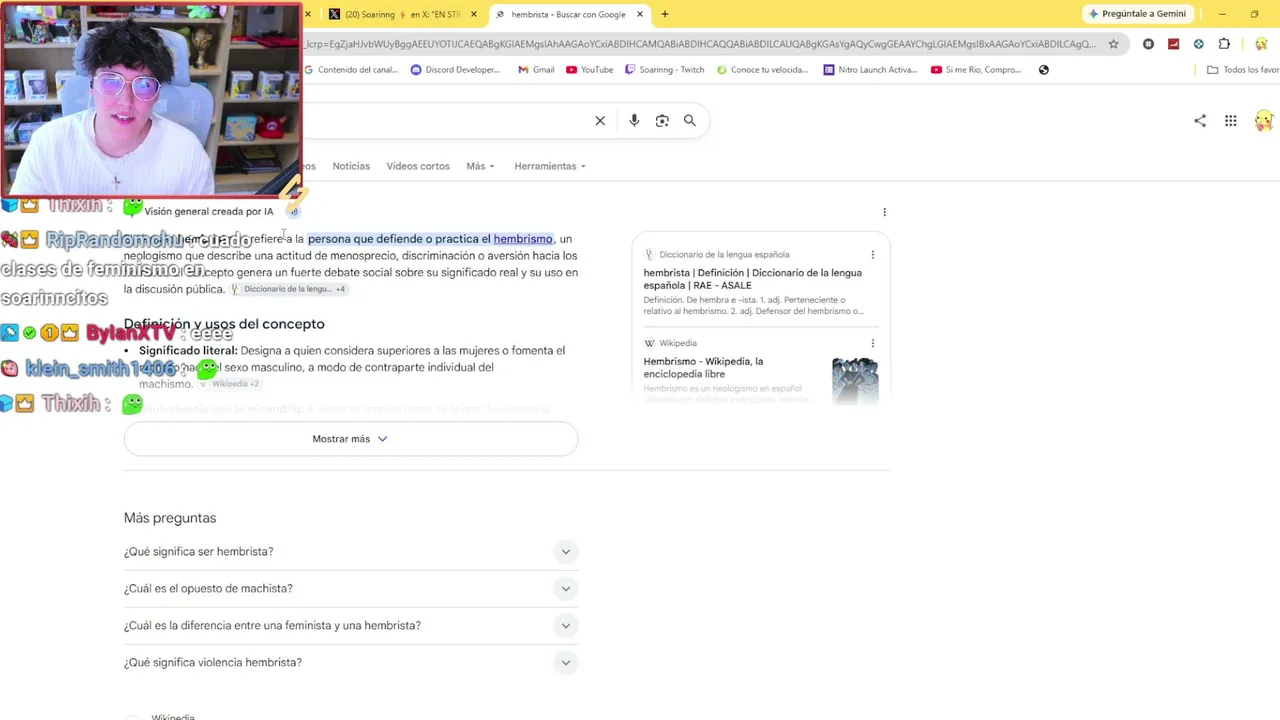Click the 'Diccionario de la lengu... +4' source chip
This screenshot has width=1280, height=720.
point(288,289)
